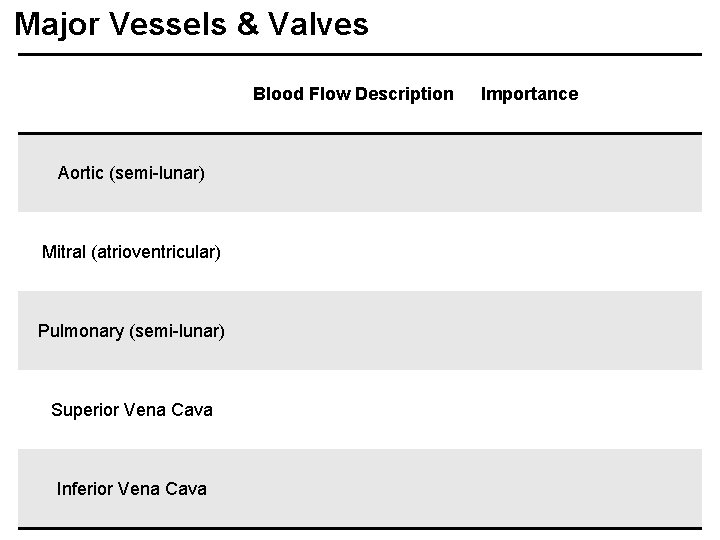Select the 'Inferior Vena Cava' row label
Viewport: 720px width, 540px height.
(131, 489)
